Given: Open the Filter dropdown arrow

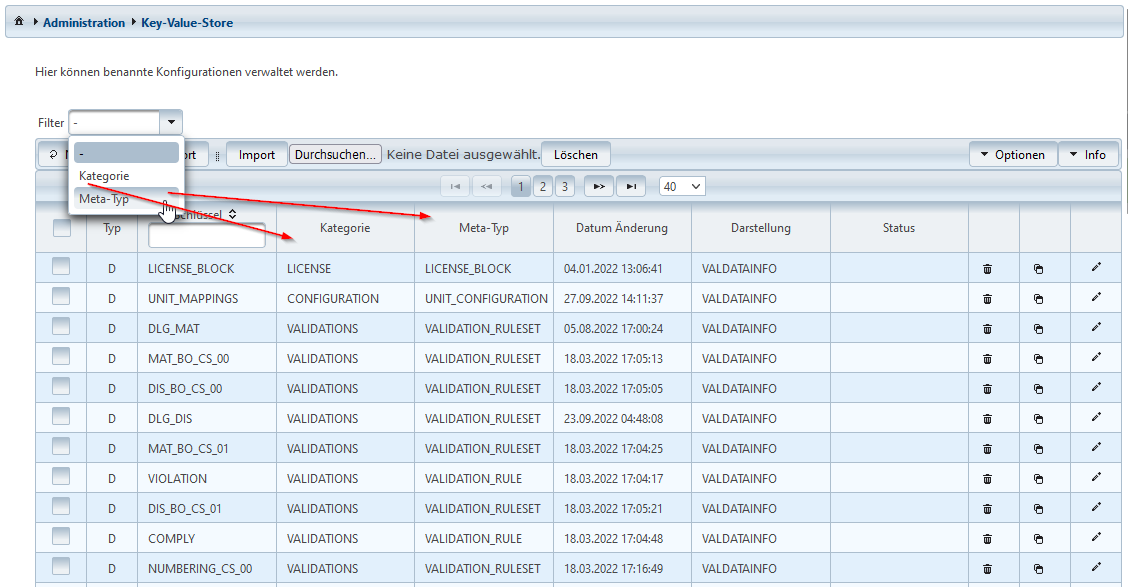Looking at the screenshot, I should (x=171, y=122).
